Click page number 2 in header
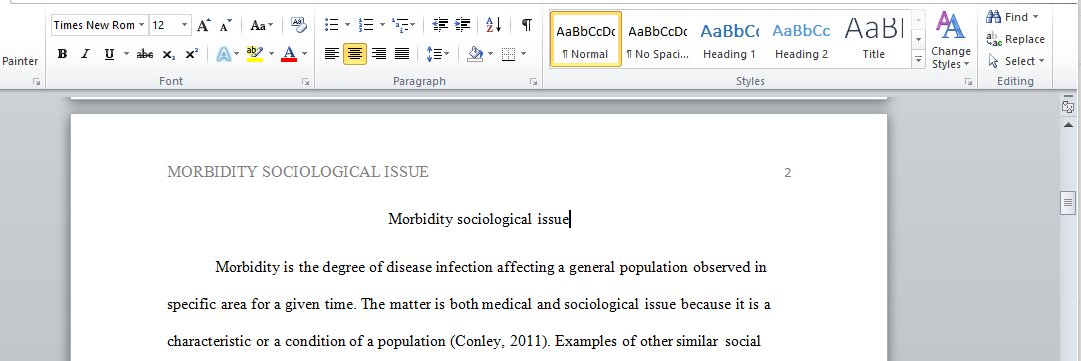The image size is (1081, 361). pos(787,173)
